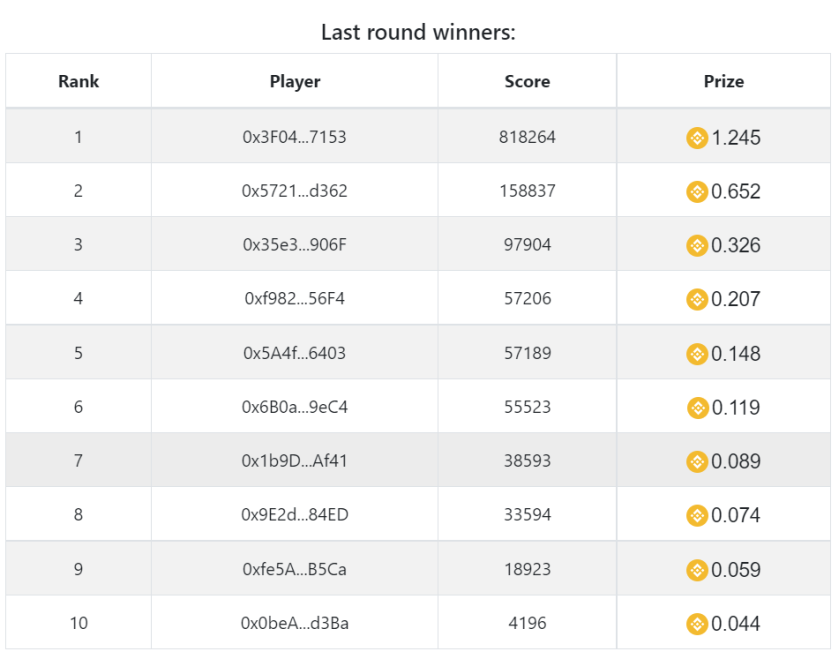Click the BNB coin icon beside 0.207

pyautogui.click(x=697, y=300)
